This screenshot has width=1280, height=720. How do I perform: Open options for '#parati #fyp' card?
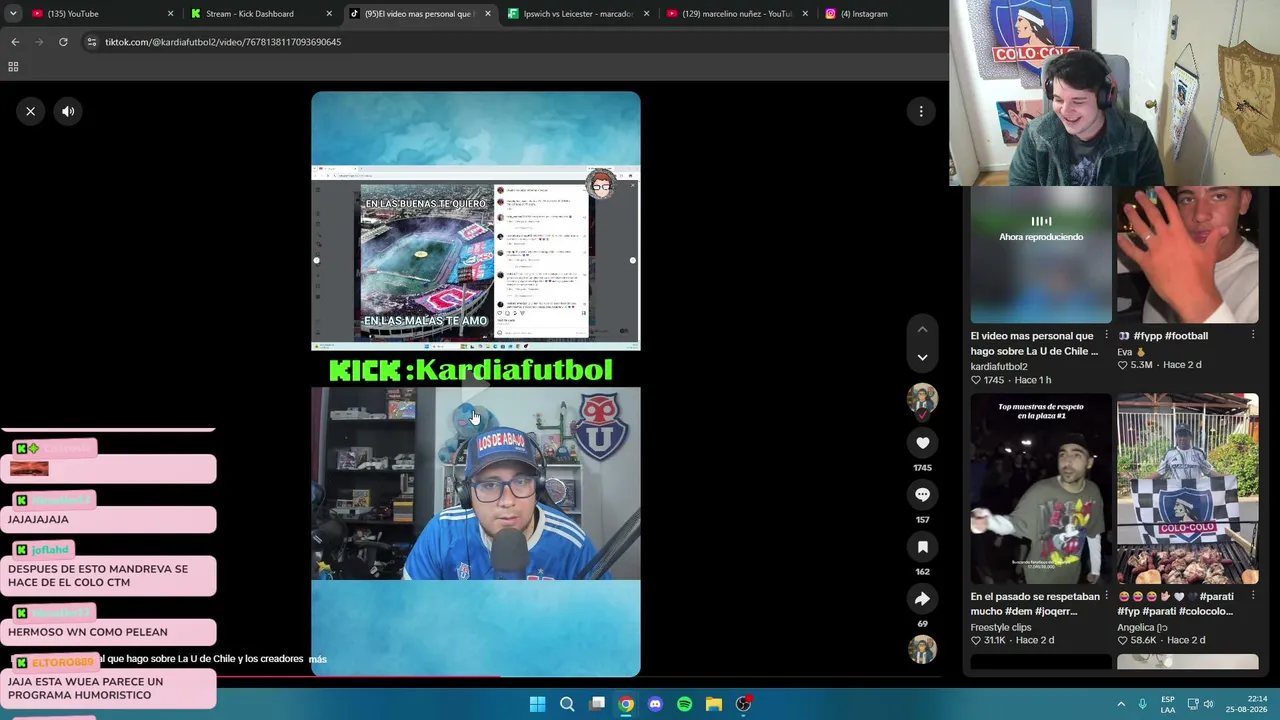pyautogui.click(x=1253, y=596)
